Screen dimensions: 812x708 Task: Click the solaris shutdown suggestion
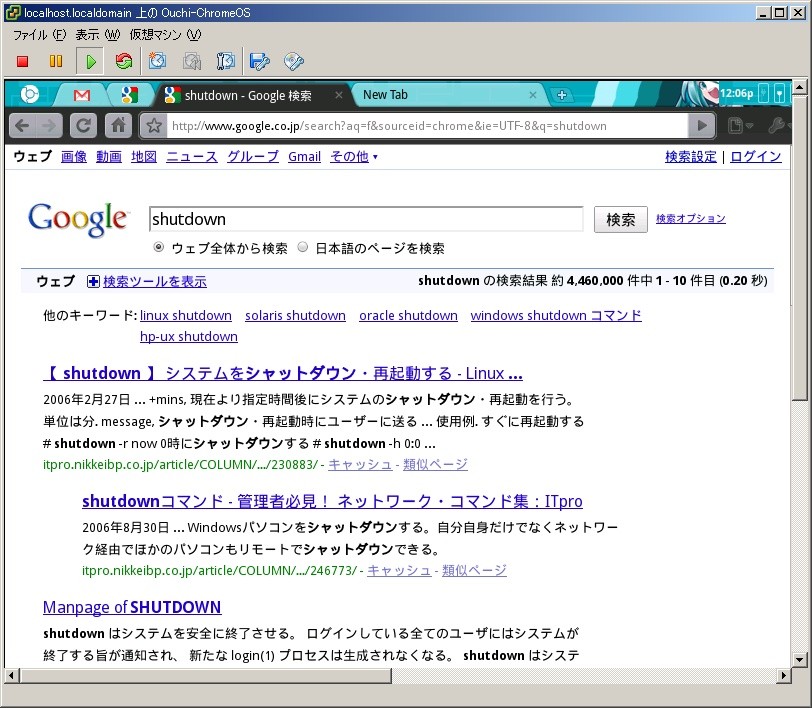click(295, 315)
